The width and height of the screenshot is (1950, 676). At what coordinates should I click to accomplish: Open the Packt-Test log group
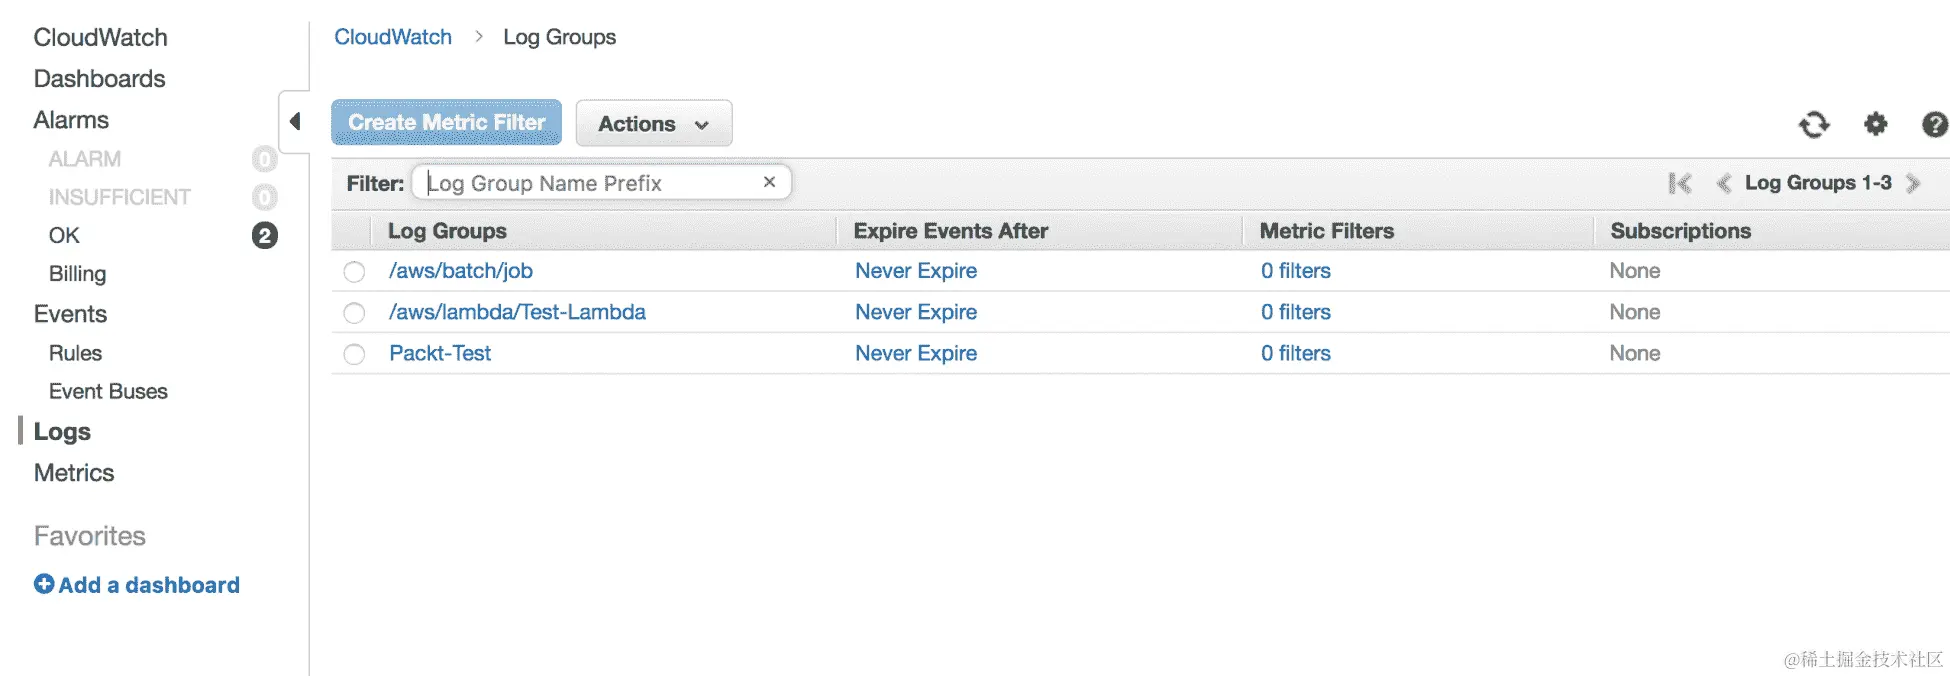[x=440, y=353]
